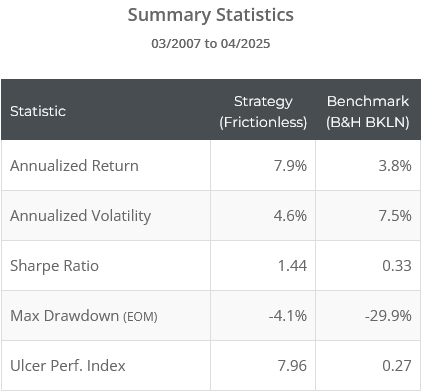Click the Statistic column header
Image resolution: width=421 pixels, height=391 pixels.
[38, 111]
